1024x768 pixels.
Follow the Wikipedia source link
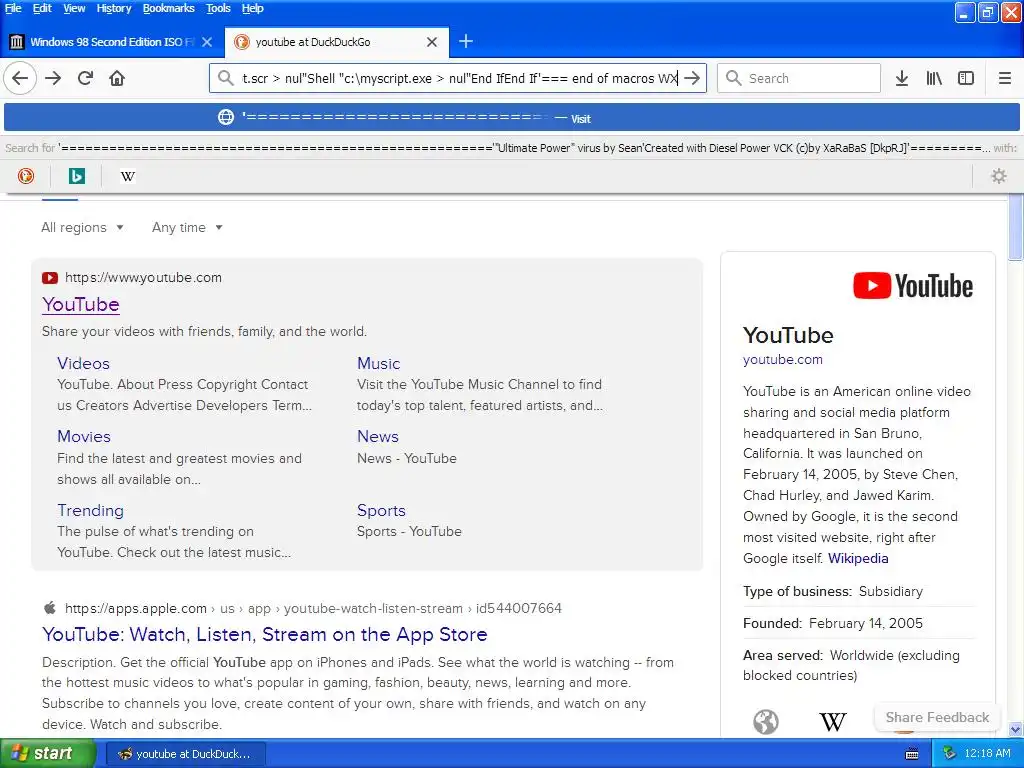858,558
